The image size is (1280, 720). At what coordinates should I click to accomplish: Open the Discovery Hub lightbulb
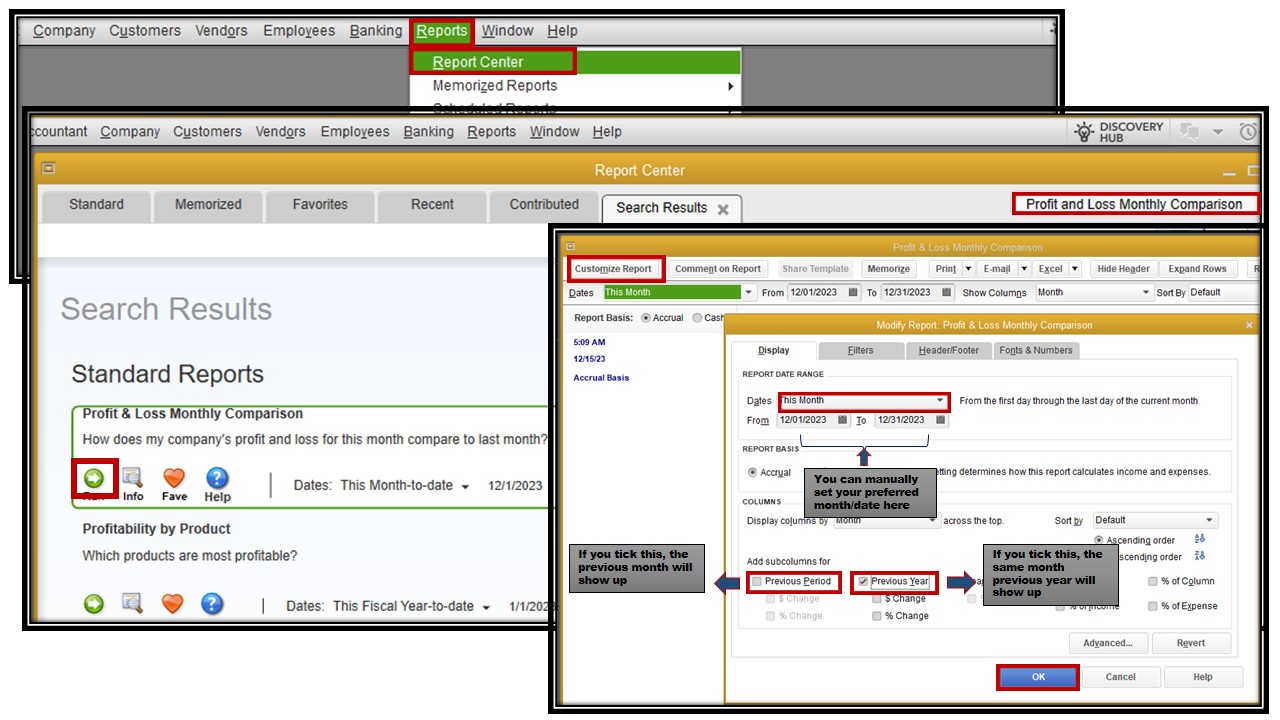pos(1084,132)
